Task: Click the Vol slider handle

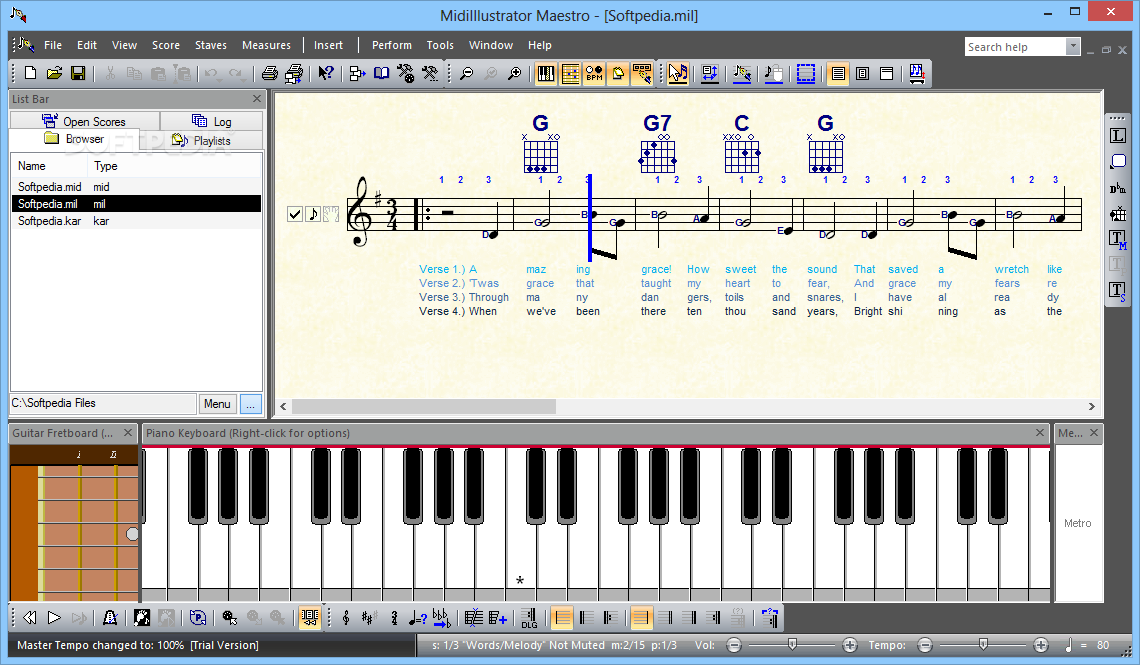Action: [x=792, y=644]
